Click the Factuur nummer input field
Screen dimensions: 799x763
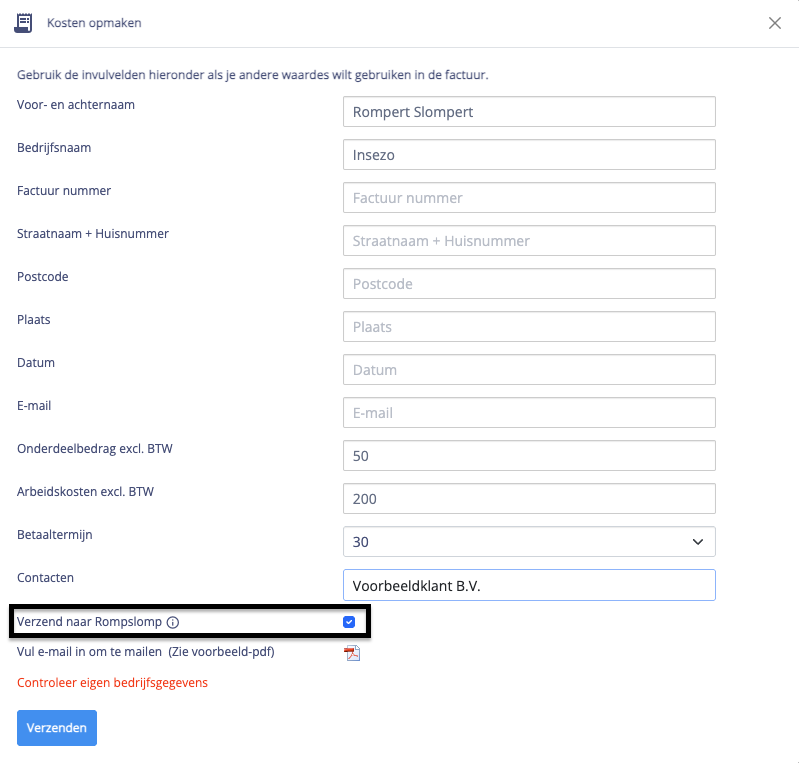point(529,197)
